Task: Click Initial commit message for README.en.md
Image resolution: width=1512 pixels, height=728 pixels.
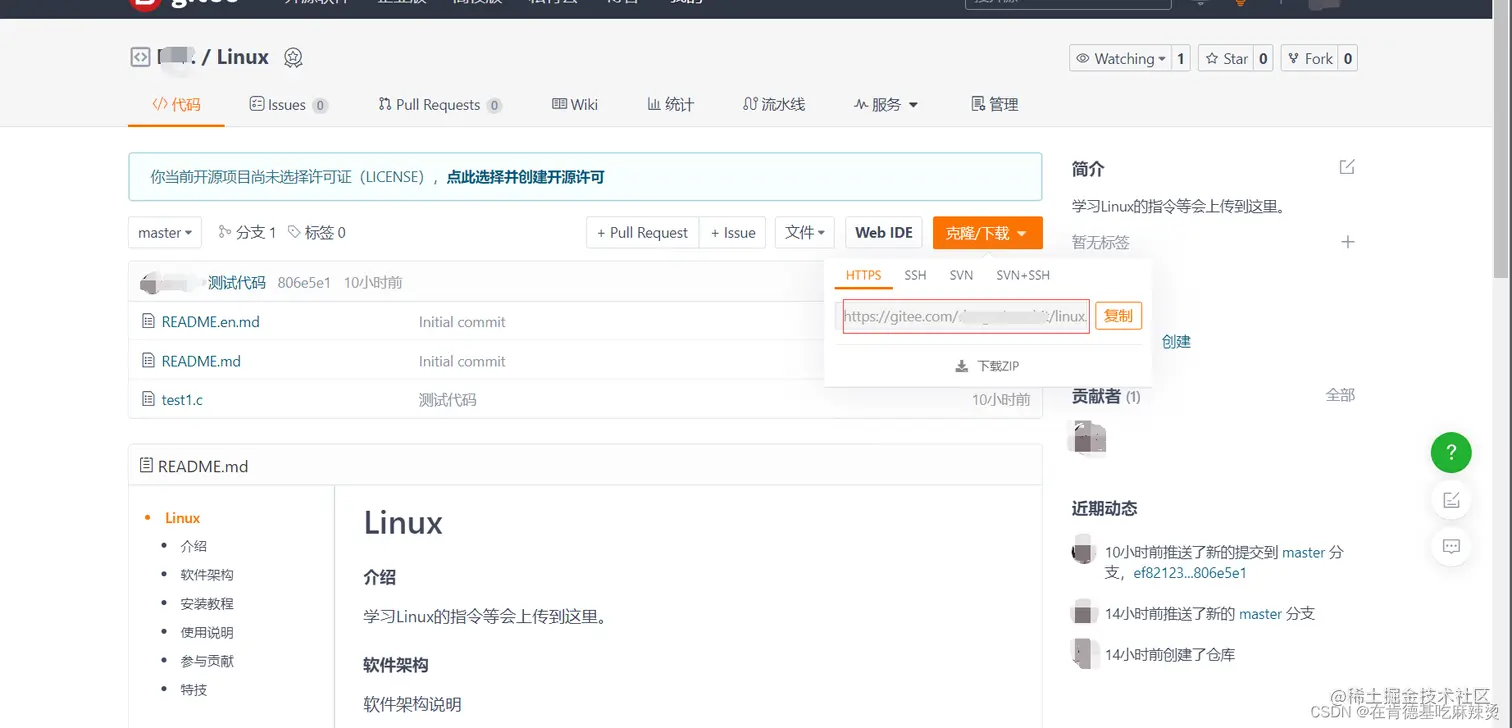Action: [x=462, y=322]
